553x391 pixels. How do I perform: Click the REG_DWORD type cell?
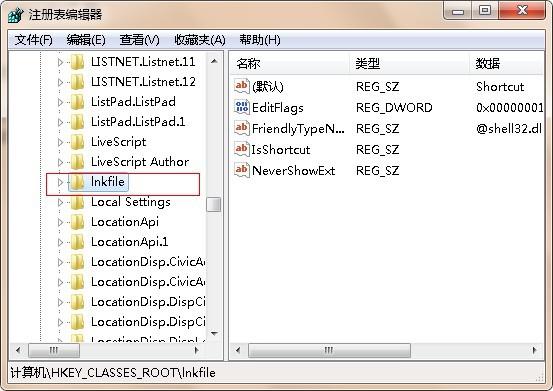394,108
